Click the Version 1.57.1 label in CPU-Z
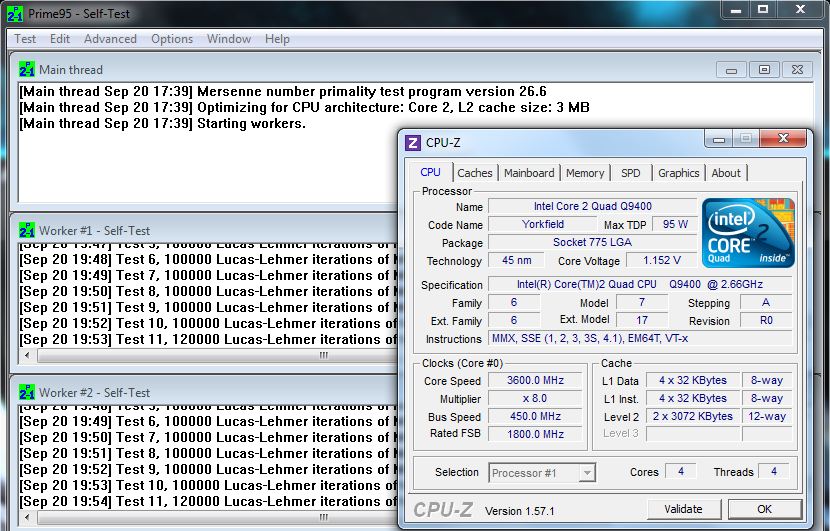This screenshot has width=830, height=531. click(x=519, y=511)
